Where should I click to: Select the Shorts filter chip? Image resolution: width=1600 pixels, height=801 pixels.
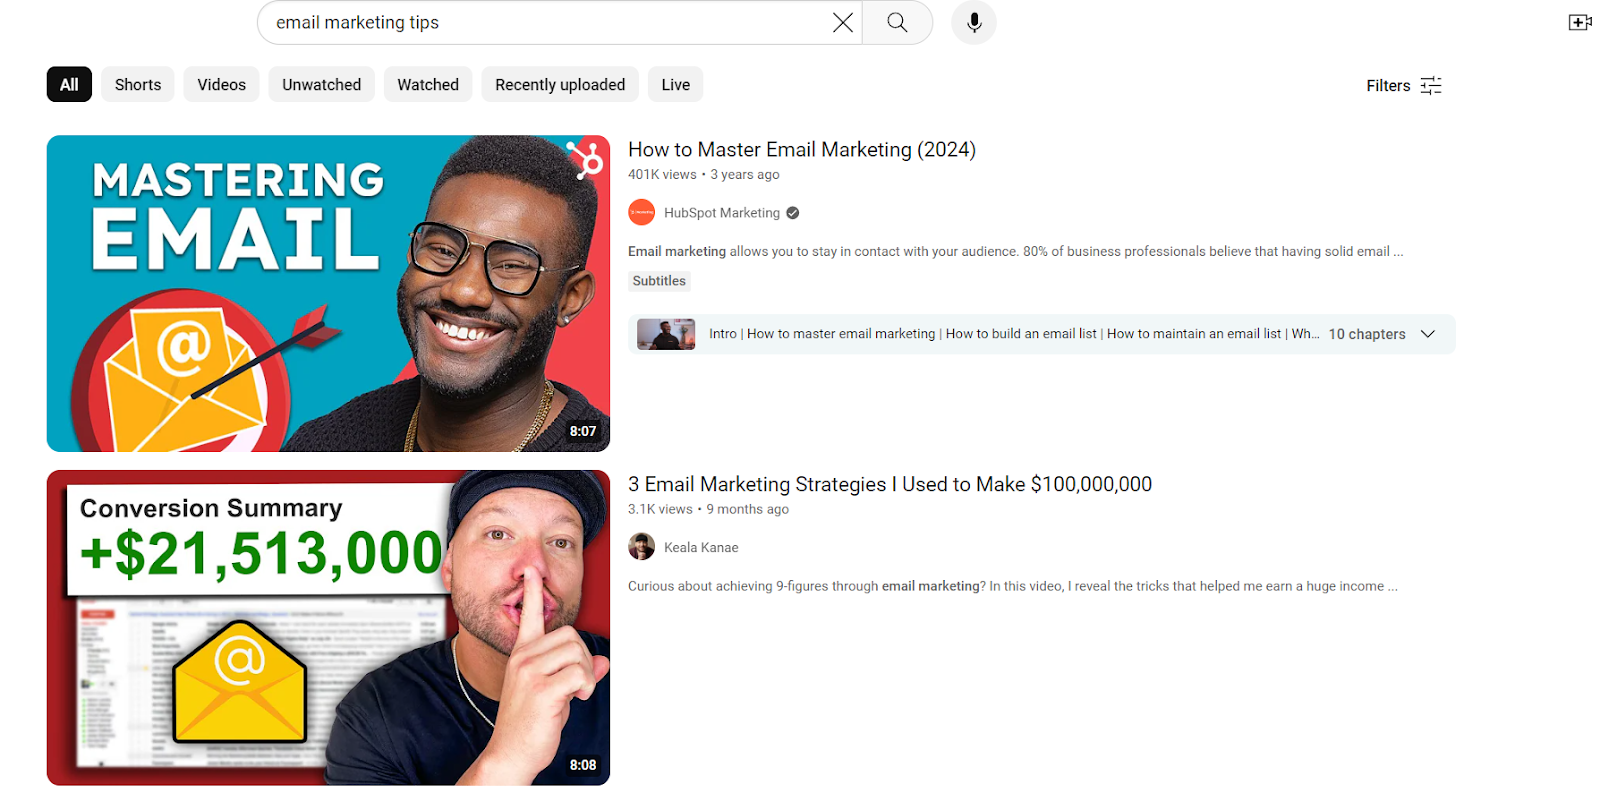pos(138,85)
